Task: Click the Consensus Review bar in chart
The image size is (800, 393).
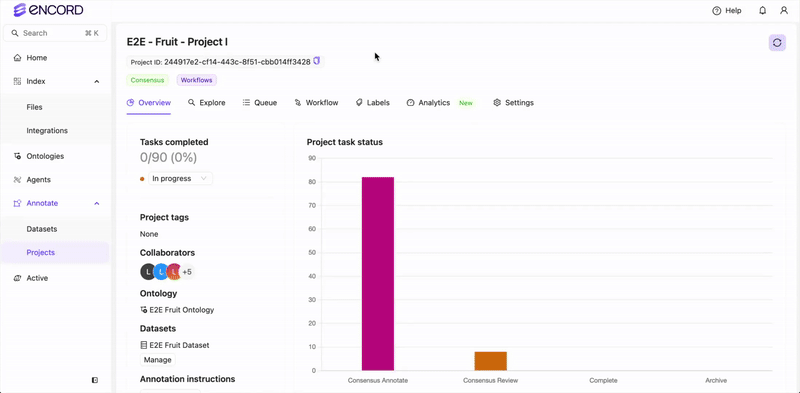Action: (490, 361)
